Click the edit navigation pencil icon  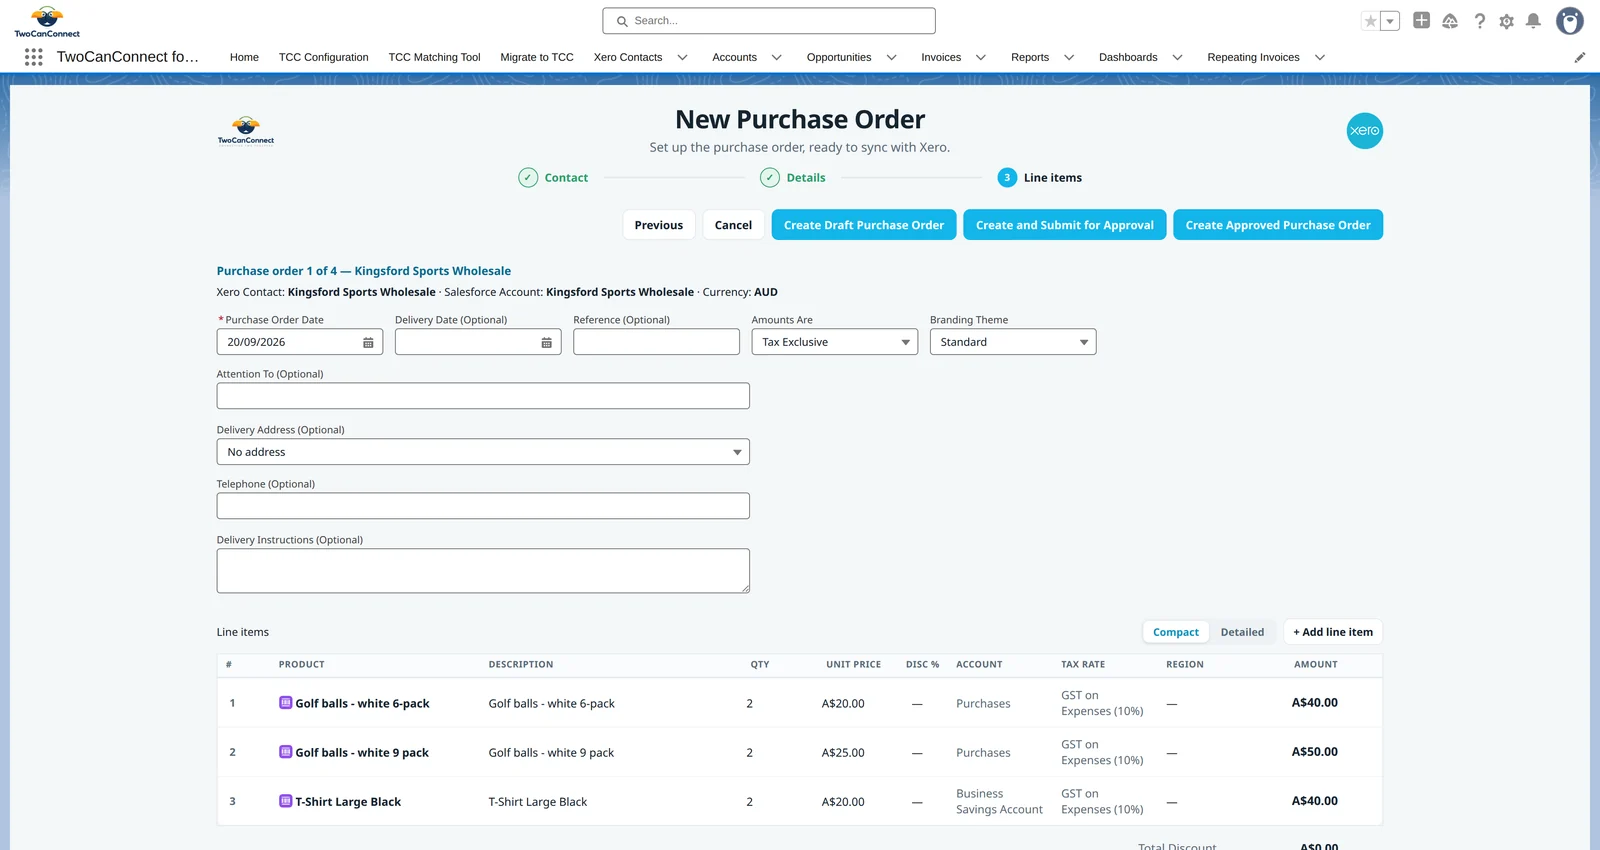[1580, 57]
